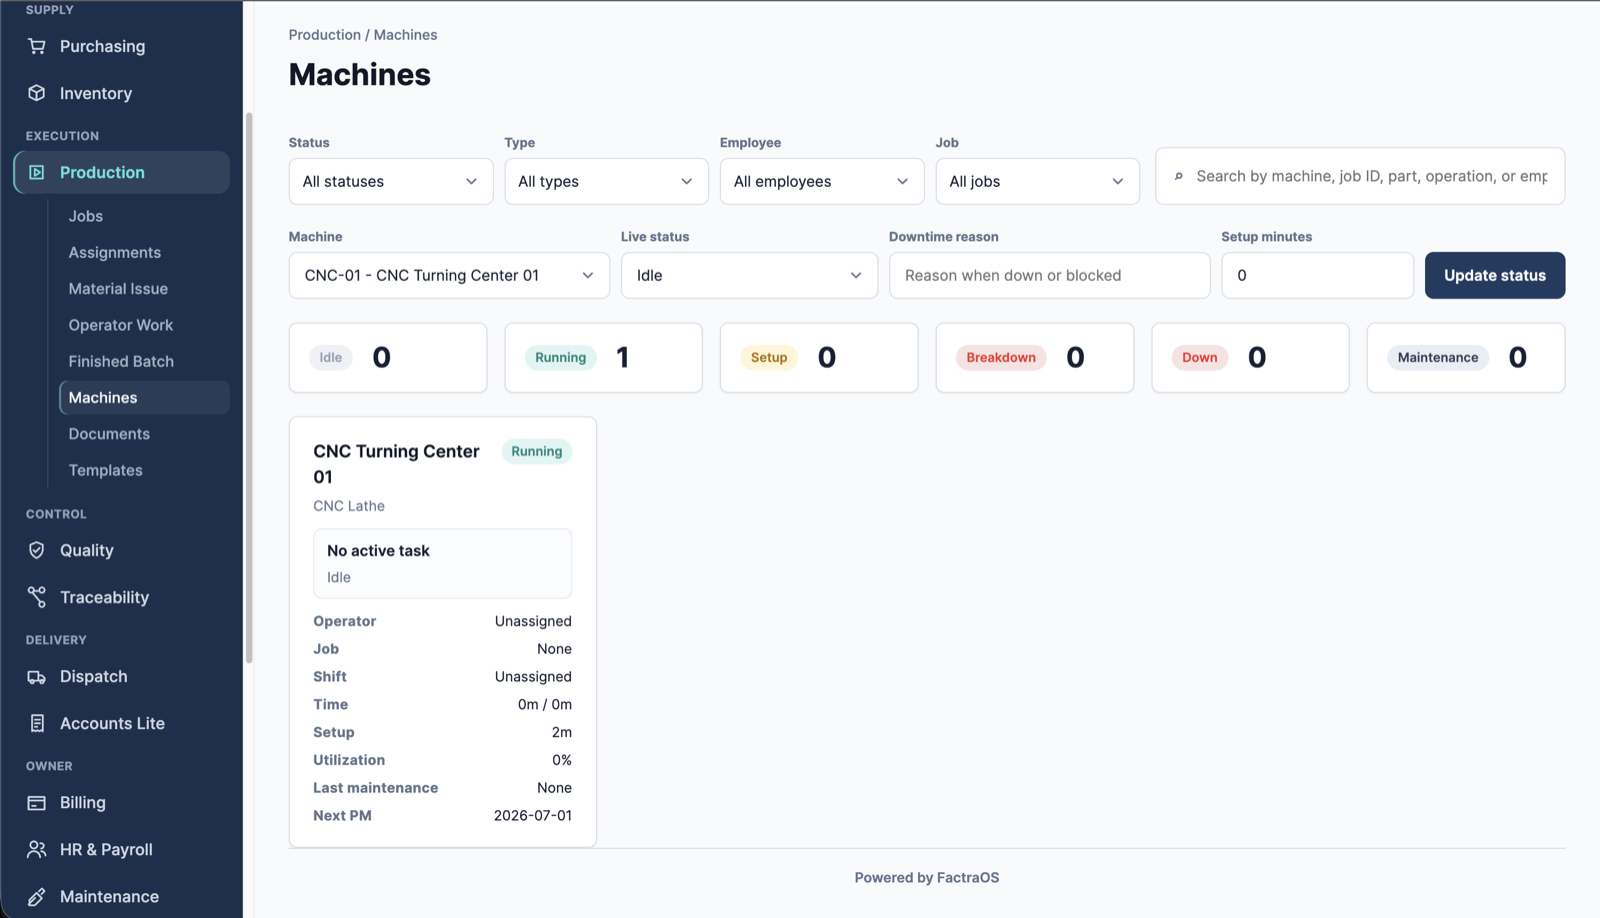This screenshot has height=918, width=1600.
Task: Click the Update status button
Action: click(1494, 275)
